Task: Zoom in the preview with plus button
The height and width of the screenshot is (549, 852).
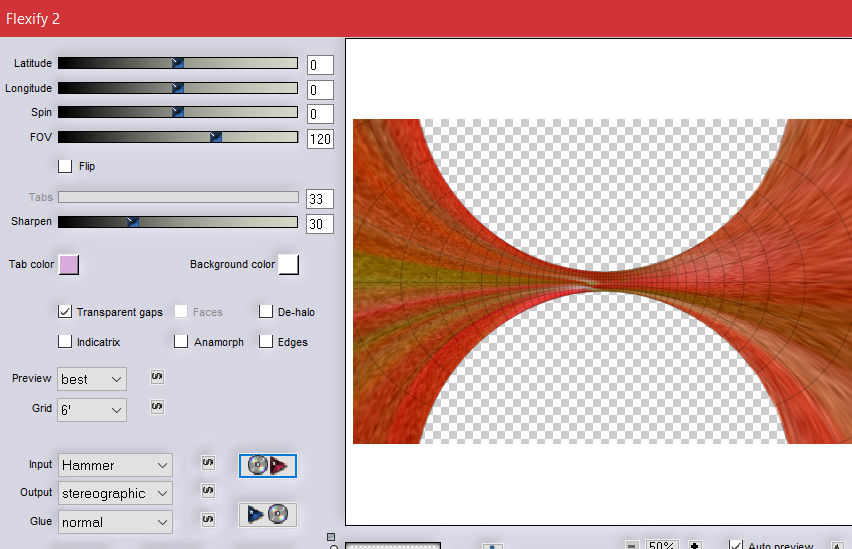Action: pyautogui.click(x=694, y=545)
